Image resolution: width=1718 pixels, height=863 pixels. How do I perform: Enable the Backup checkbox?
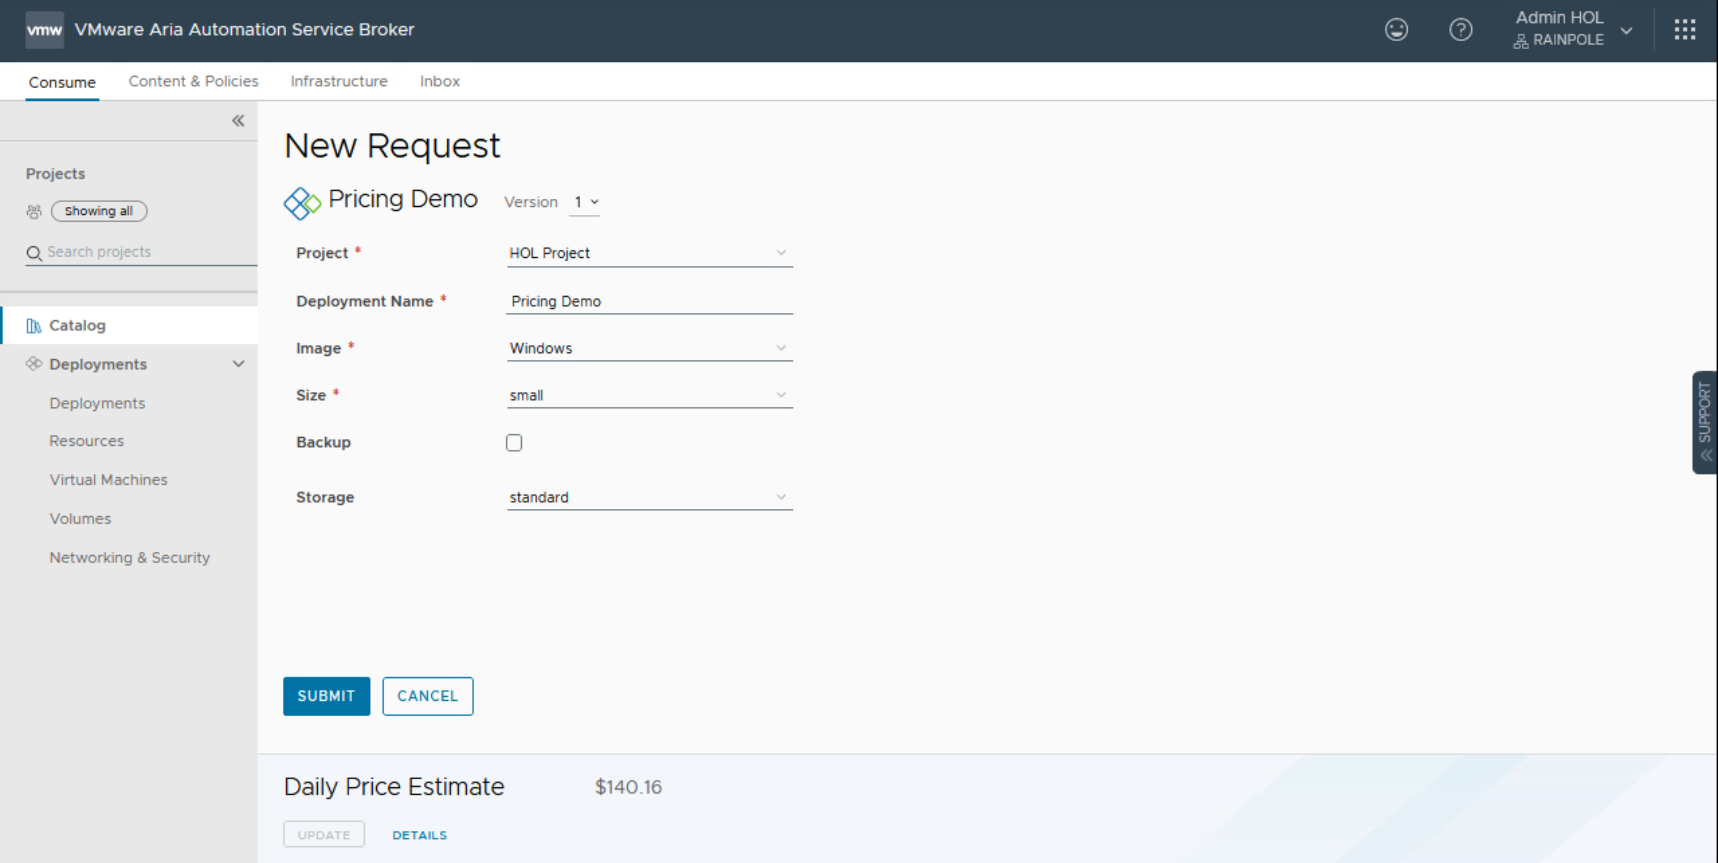(x=514, y=443)
